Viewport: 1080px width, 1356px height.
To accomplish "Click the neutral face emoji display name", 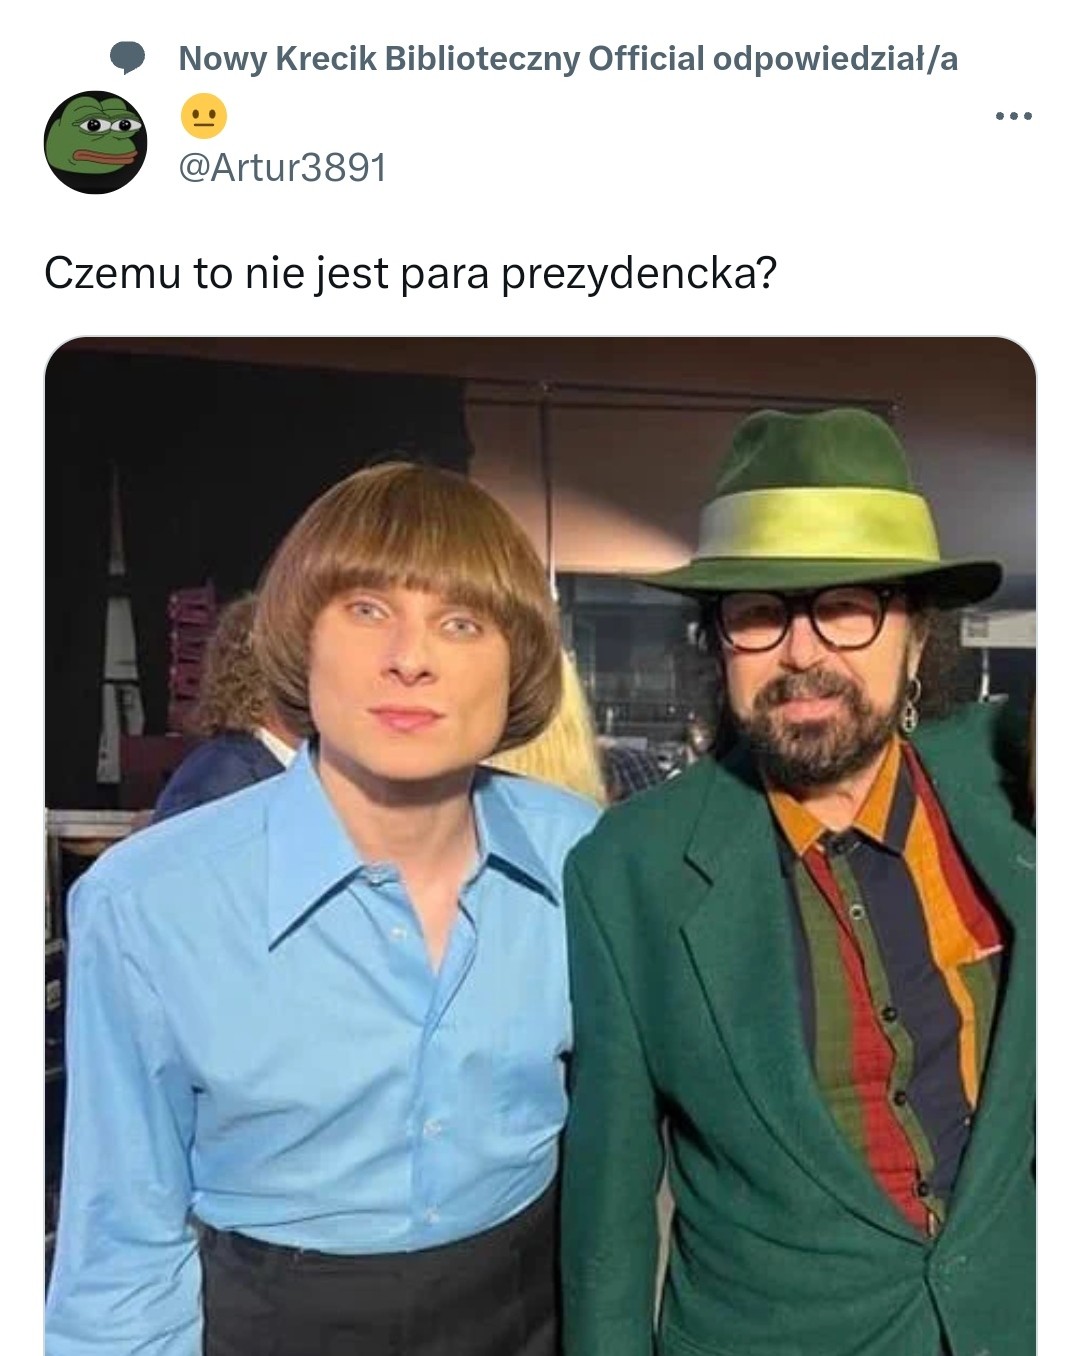I will pos(204,117).
